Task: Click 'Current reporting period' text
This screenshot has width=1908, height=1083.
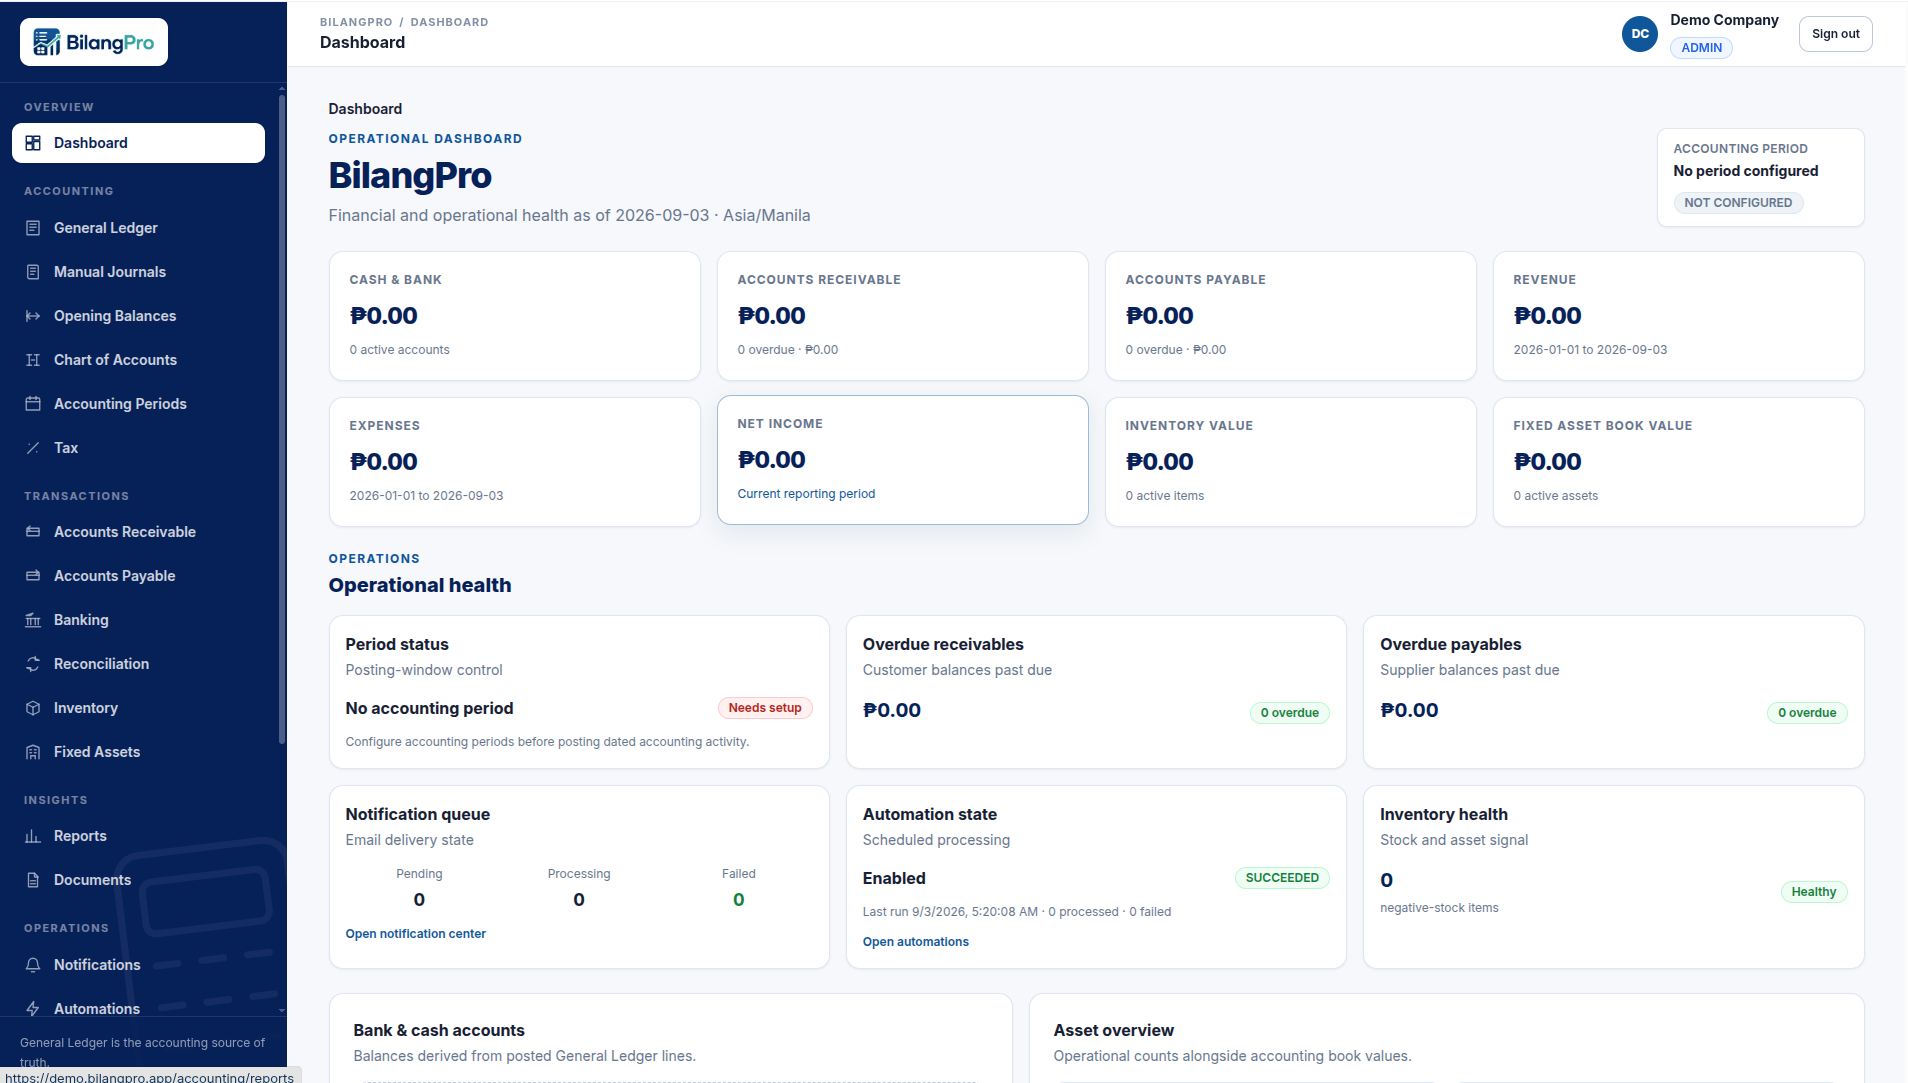Action: pyautogui.click(x=806, y=494)
